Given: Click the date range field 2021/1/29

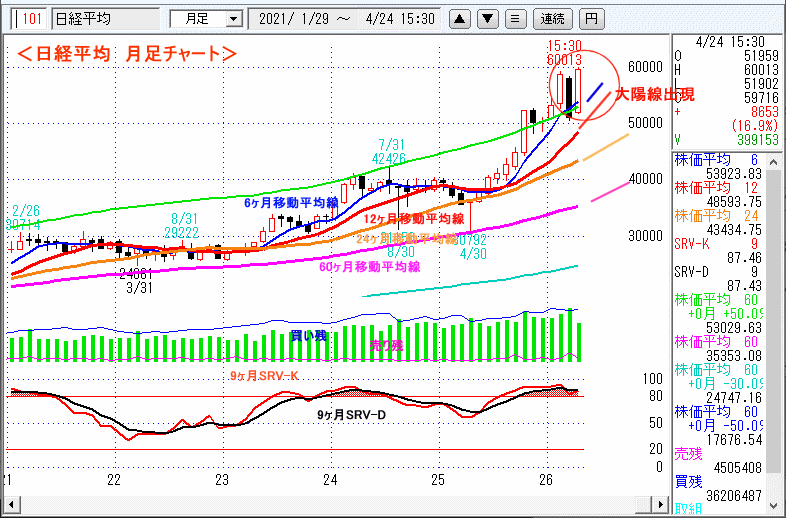Looking at the screenshot, I should 346,20.
